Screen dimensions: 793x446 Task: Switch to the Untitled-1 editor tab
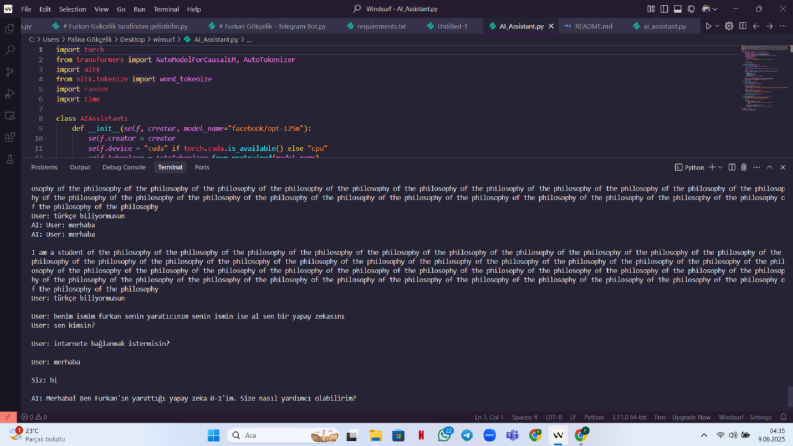(447, 26)
